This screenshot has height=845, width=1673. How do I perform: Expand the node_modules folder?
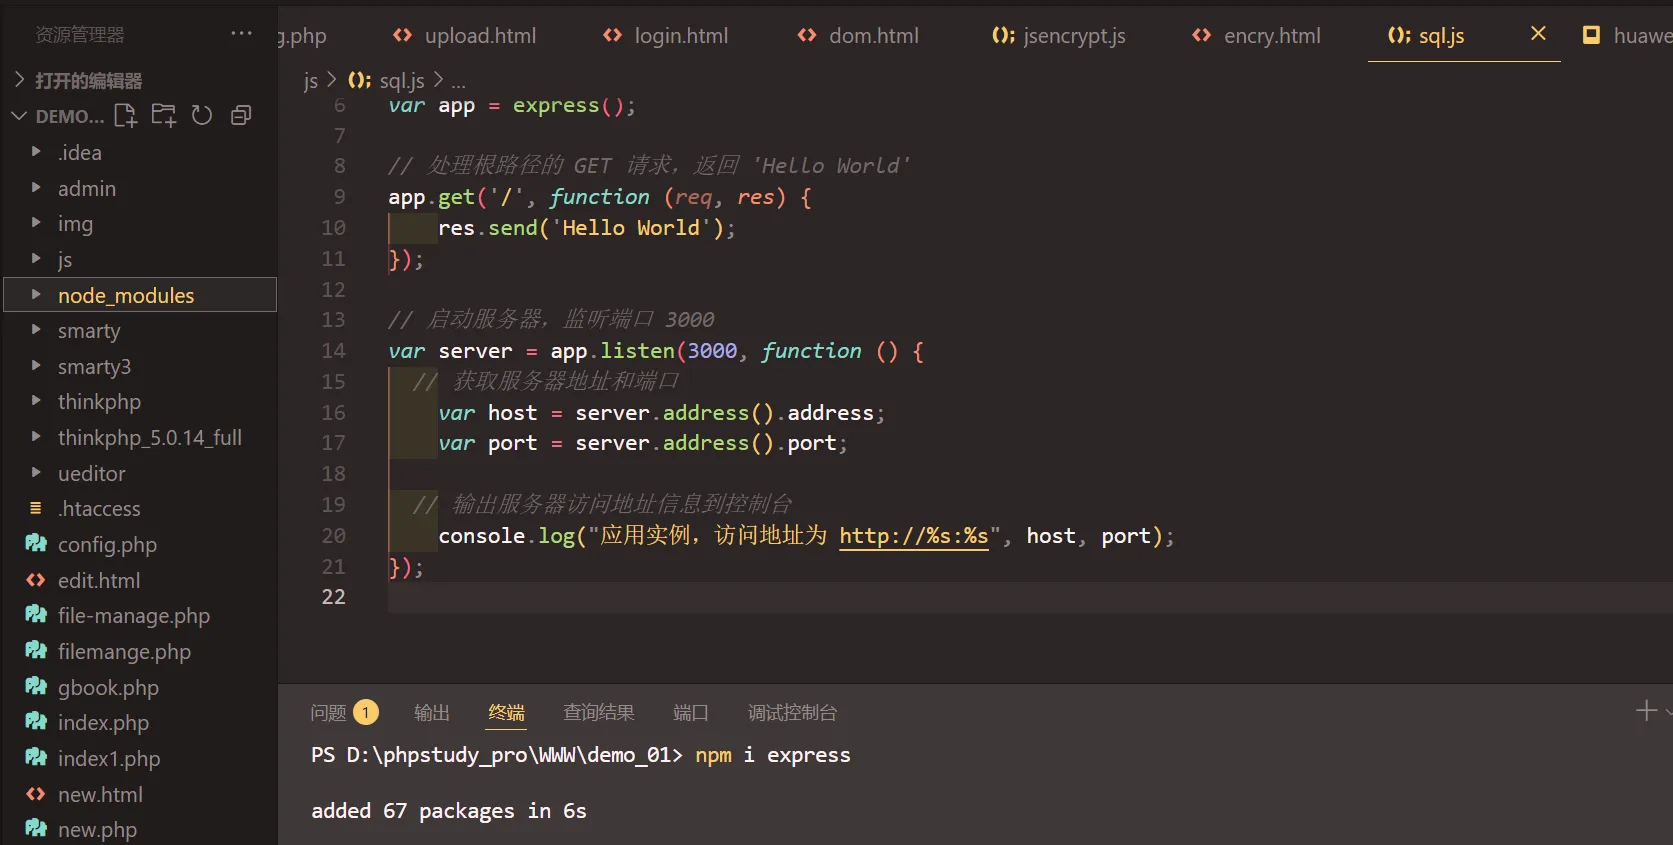126,296
